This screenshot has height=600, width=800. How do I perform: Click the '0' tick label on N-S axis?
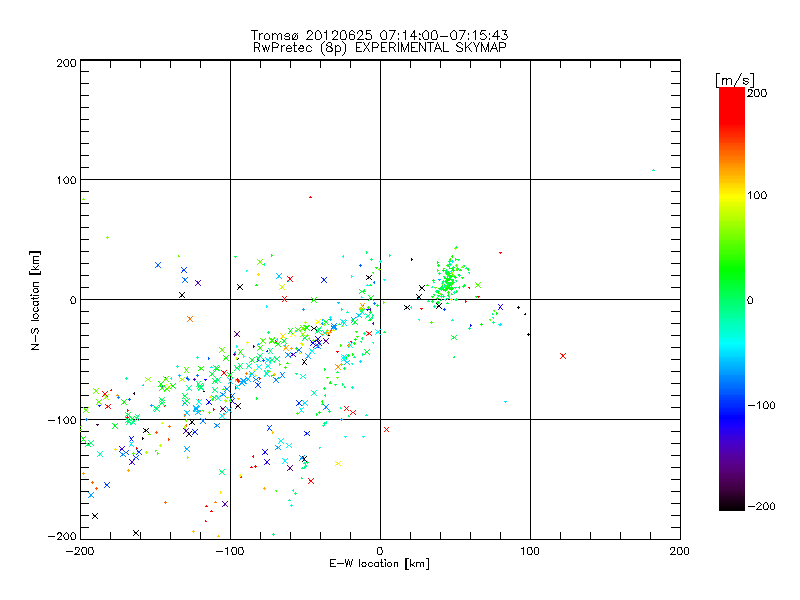pyautogui.click(x=73, y=300)
